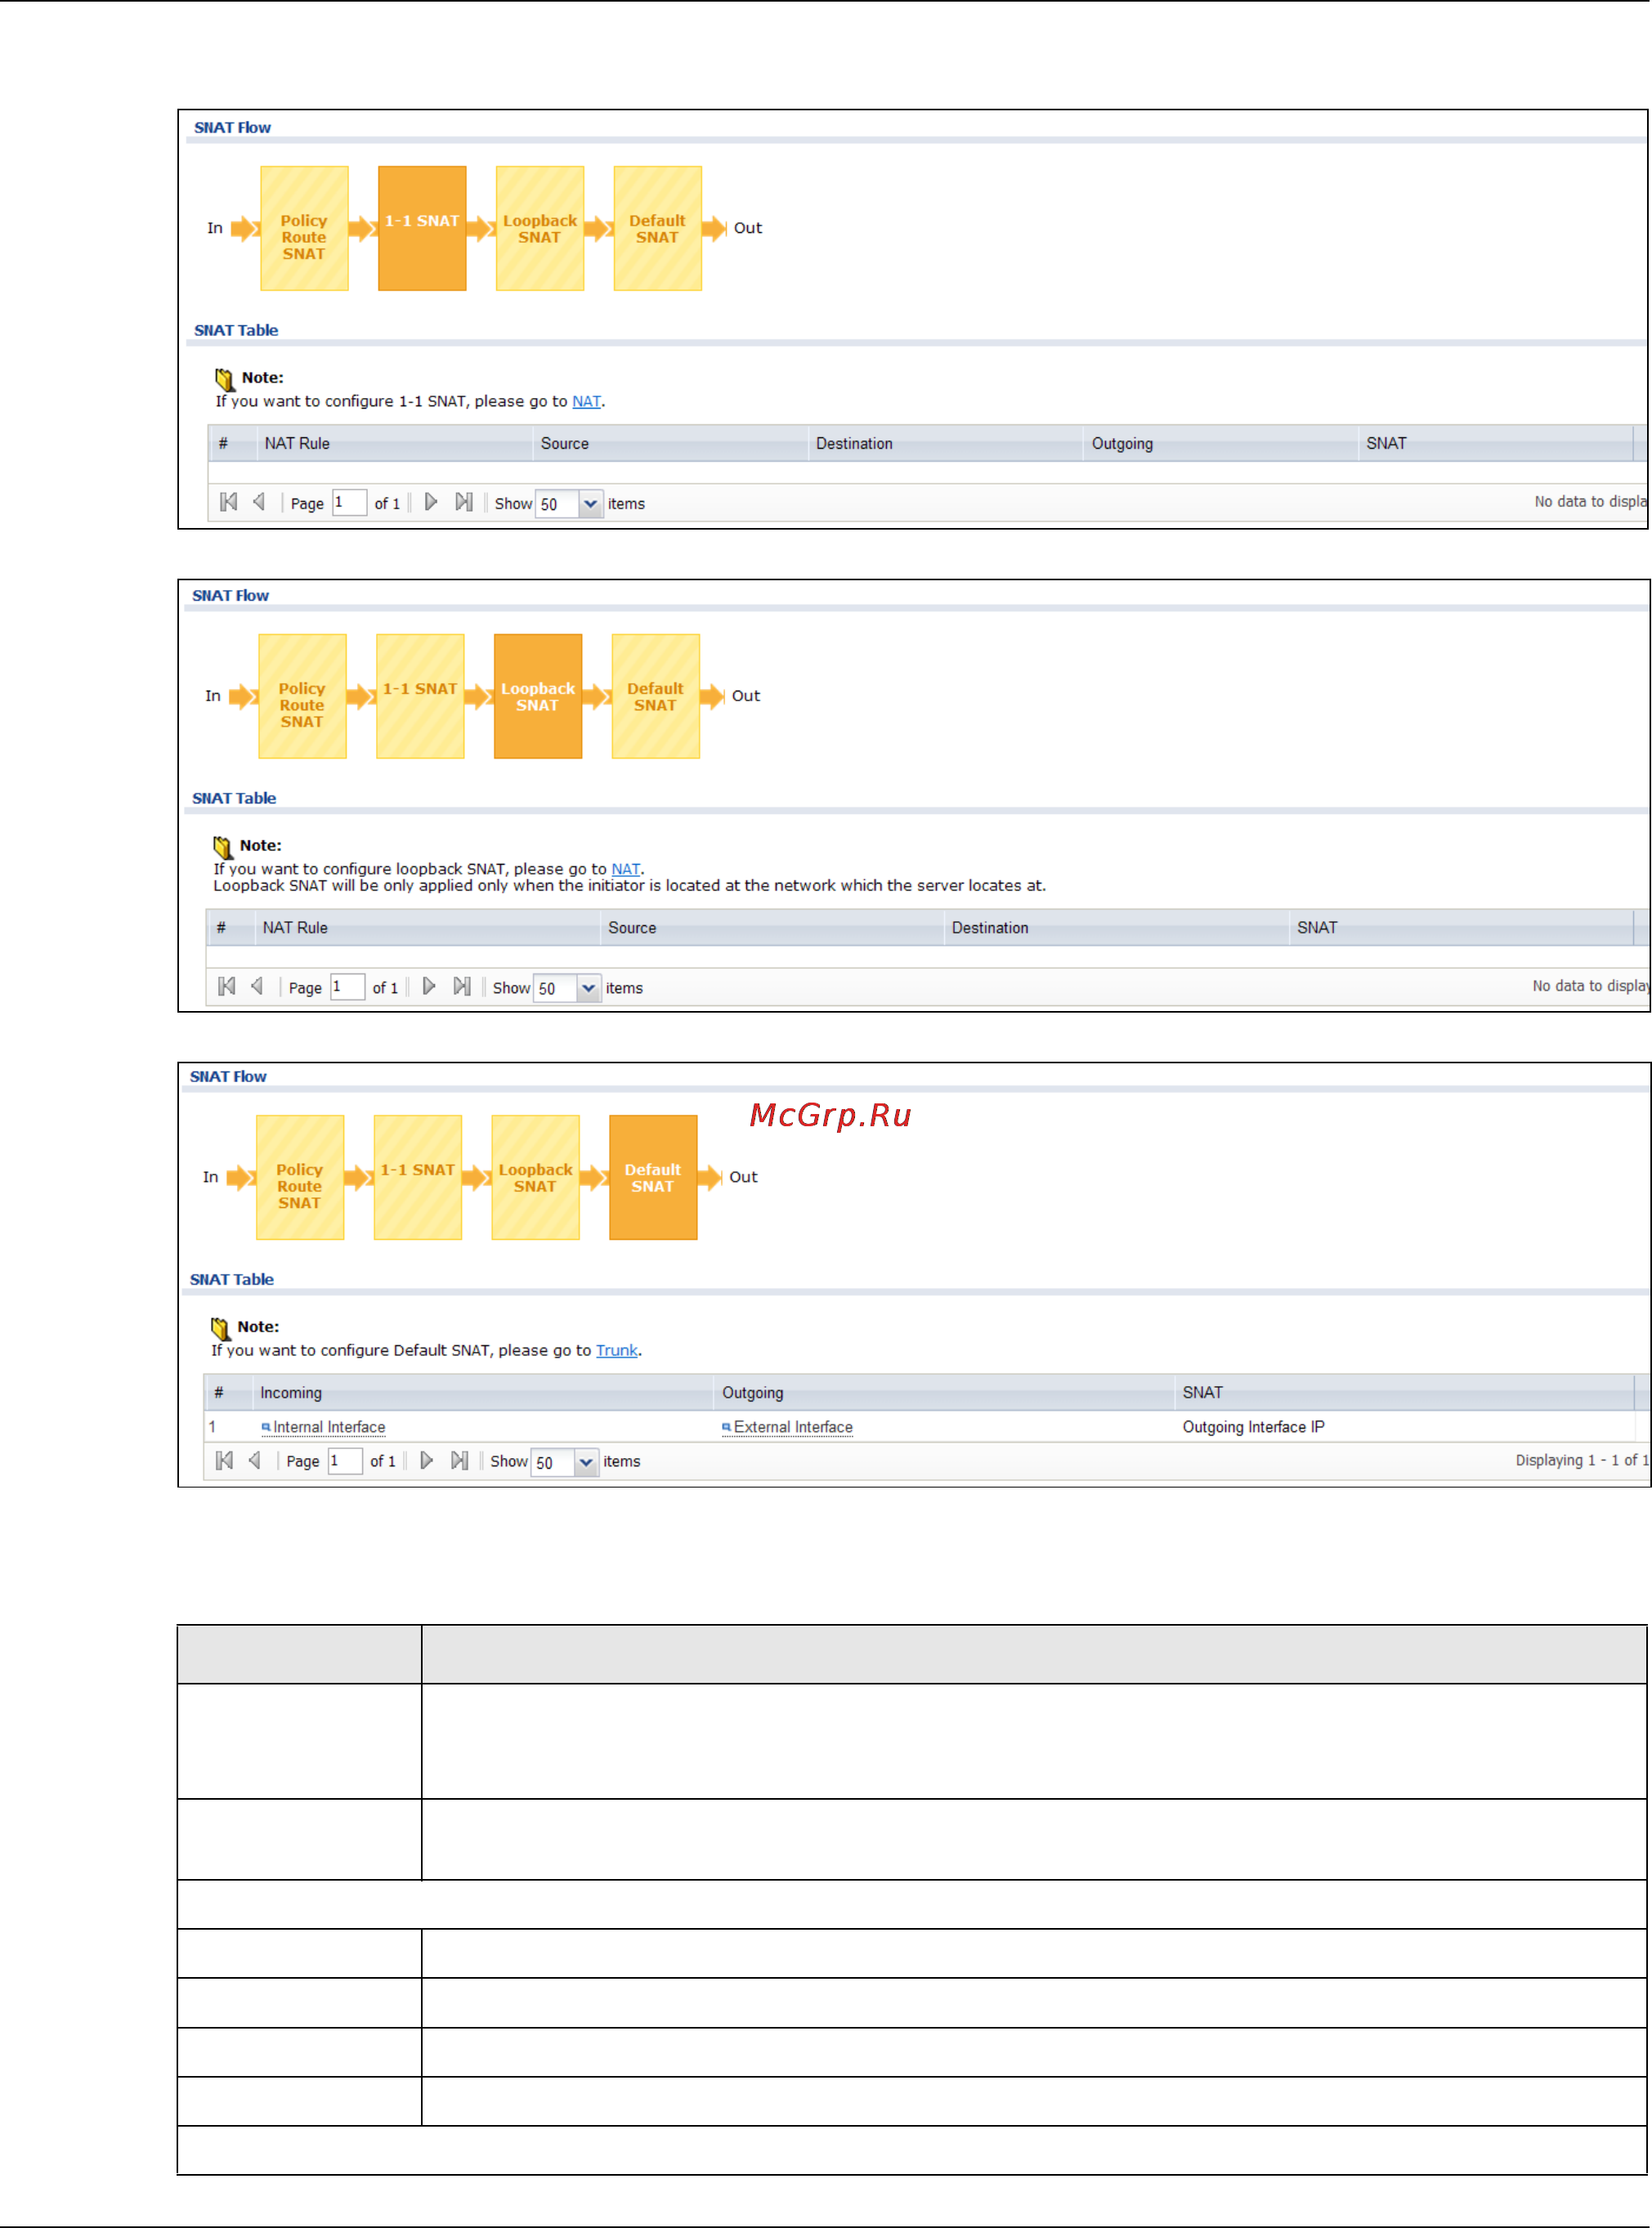The height and width of the screenshot is (2228, 1652).
Task: Go to first page in Default SNAT table
Action: point(225,1460)
